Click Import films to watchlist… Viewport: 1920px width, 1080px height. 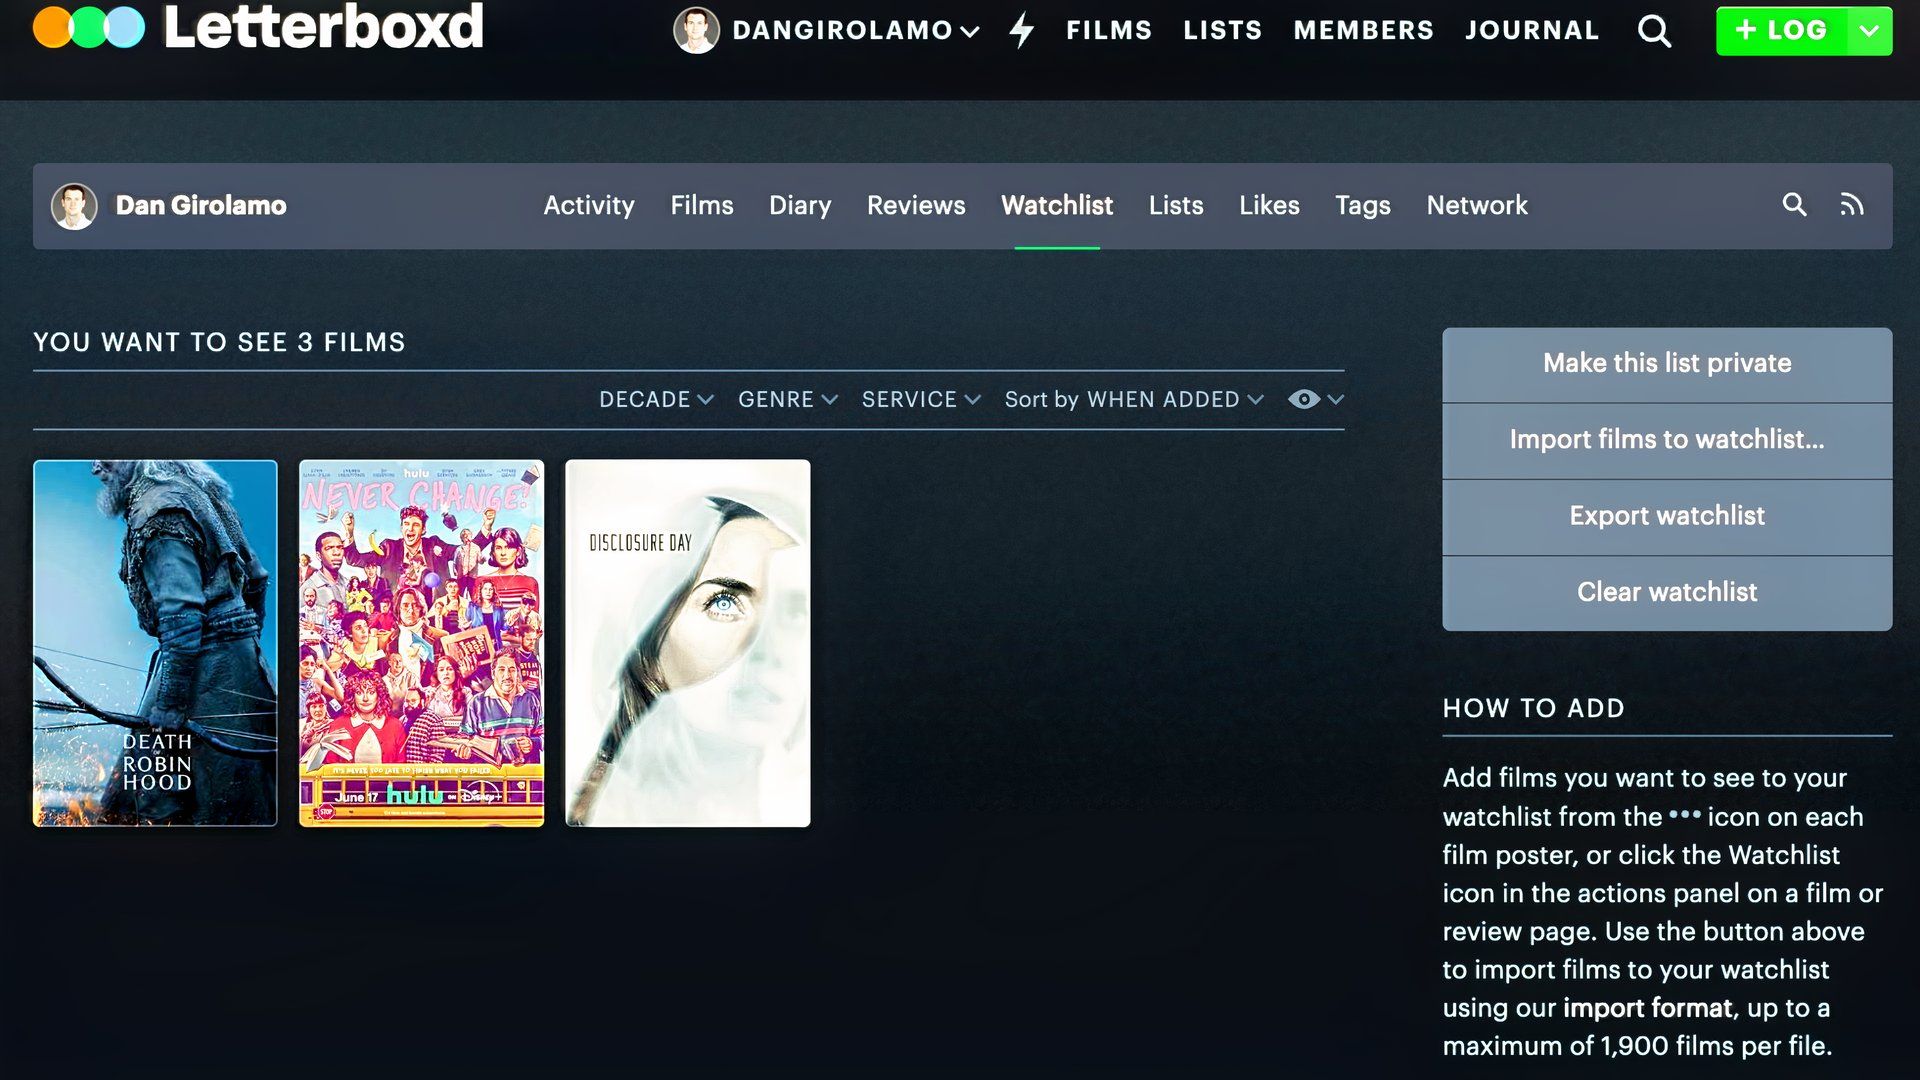point(1667,440)
